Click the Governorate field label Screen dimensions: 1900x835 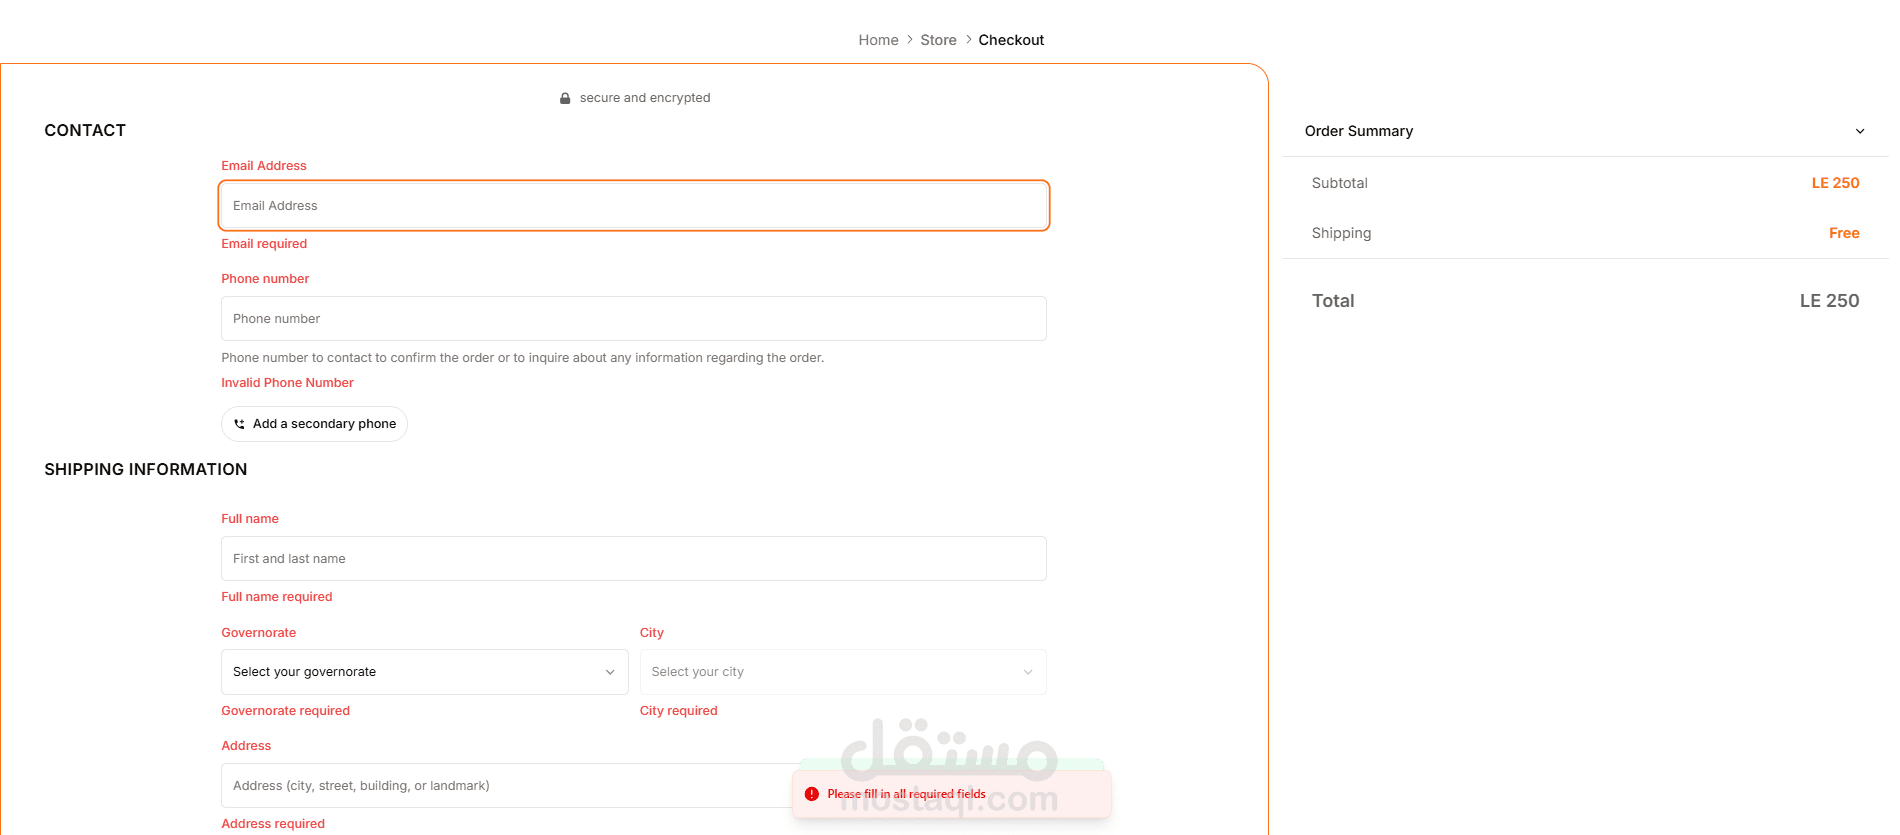tap(258, 633)
